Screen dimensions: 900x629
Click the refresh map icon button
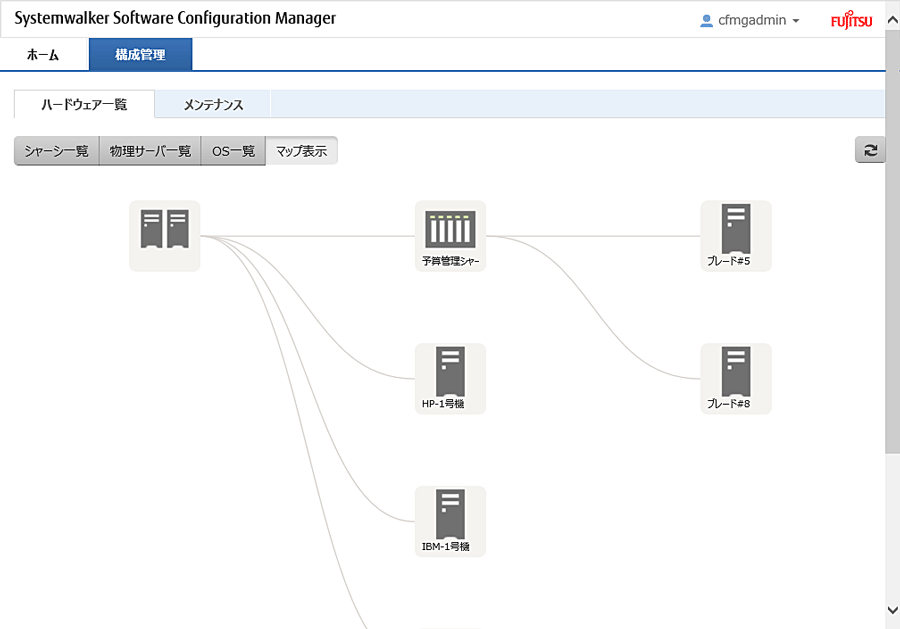point(870,150)
